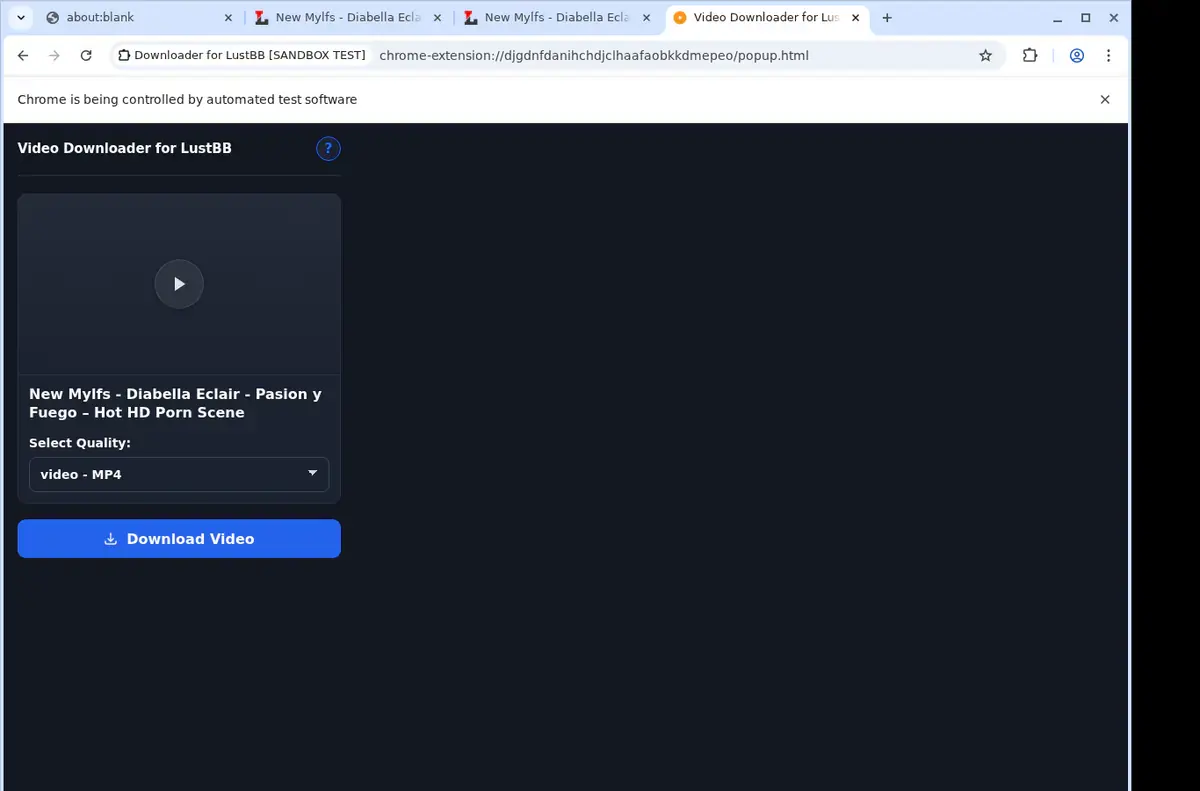Click the Select Quality label
The height and width of the screenshot is (791, 1200).
(x=80, y=443)
